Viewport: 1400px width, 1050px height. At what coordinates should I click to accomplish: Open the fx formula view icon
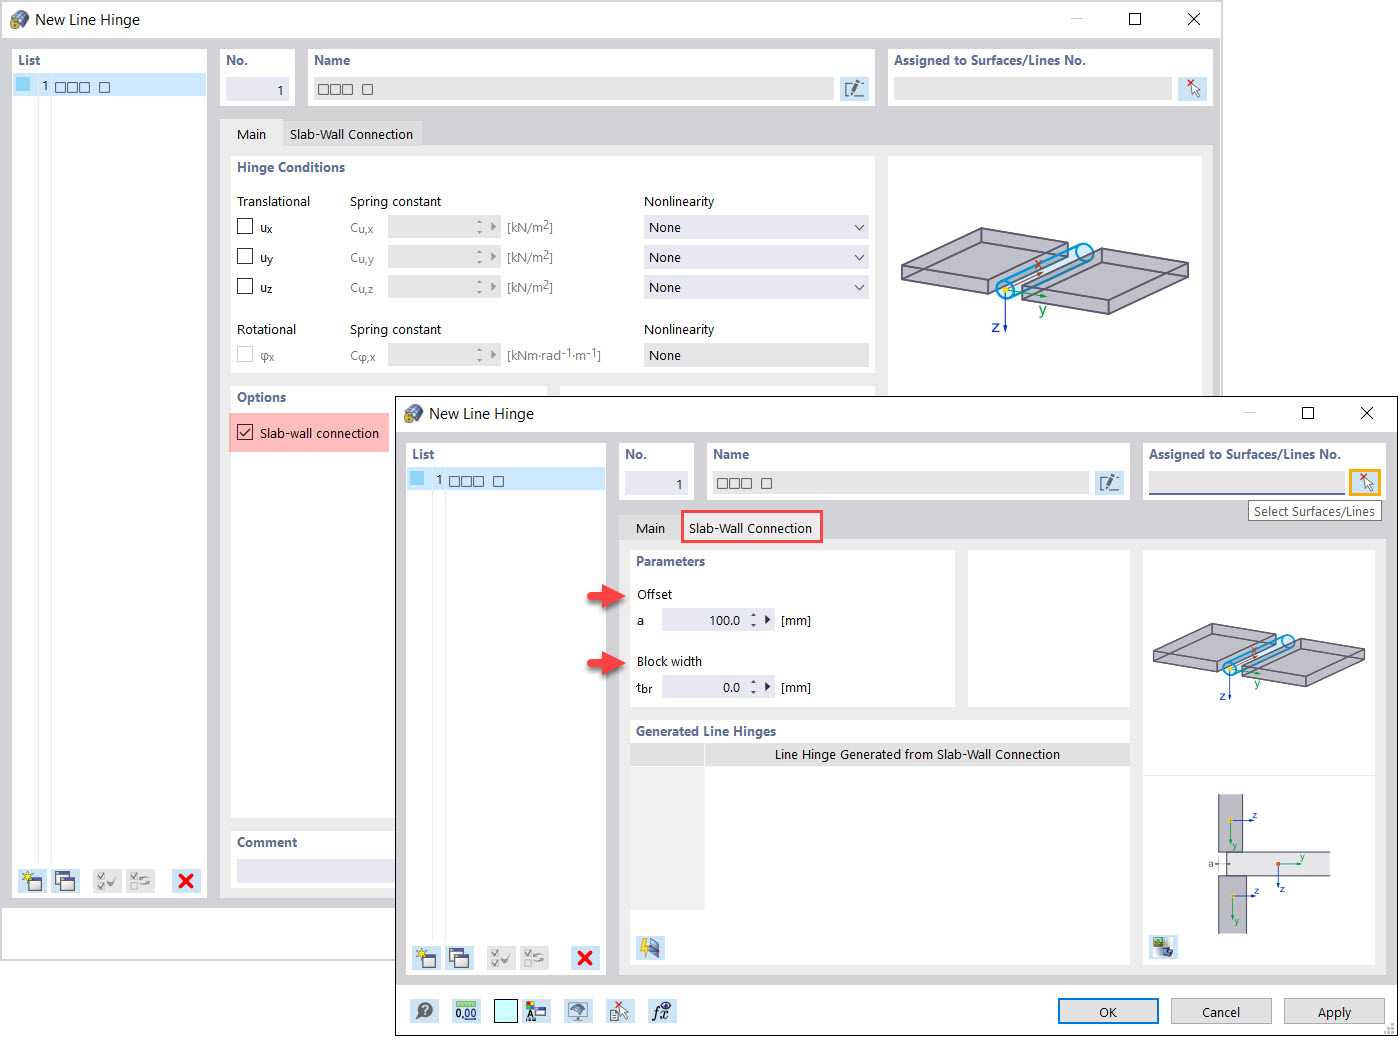click(662, 1011)
